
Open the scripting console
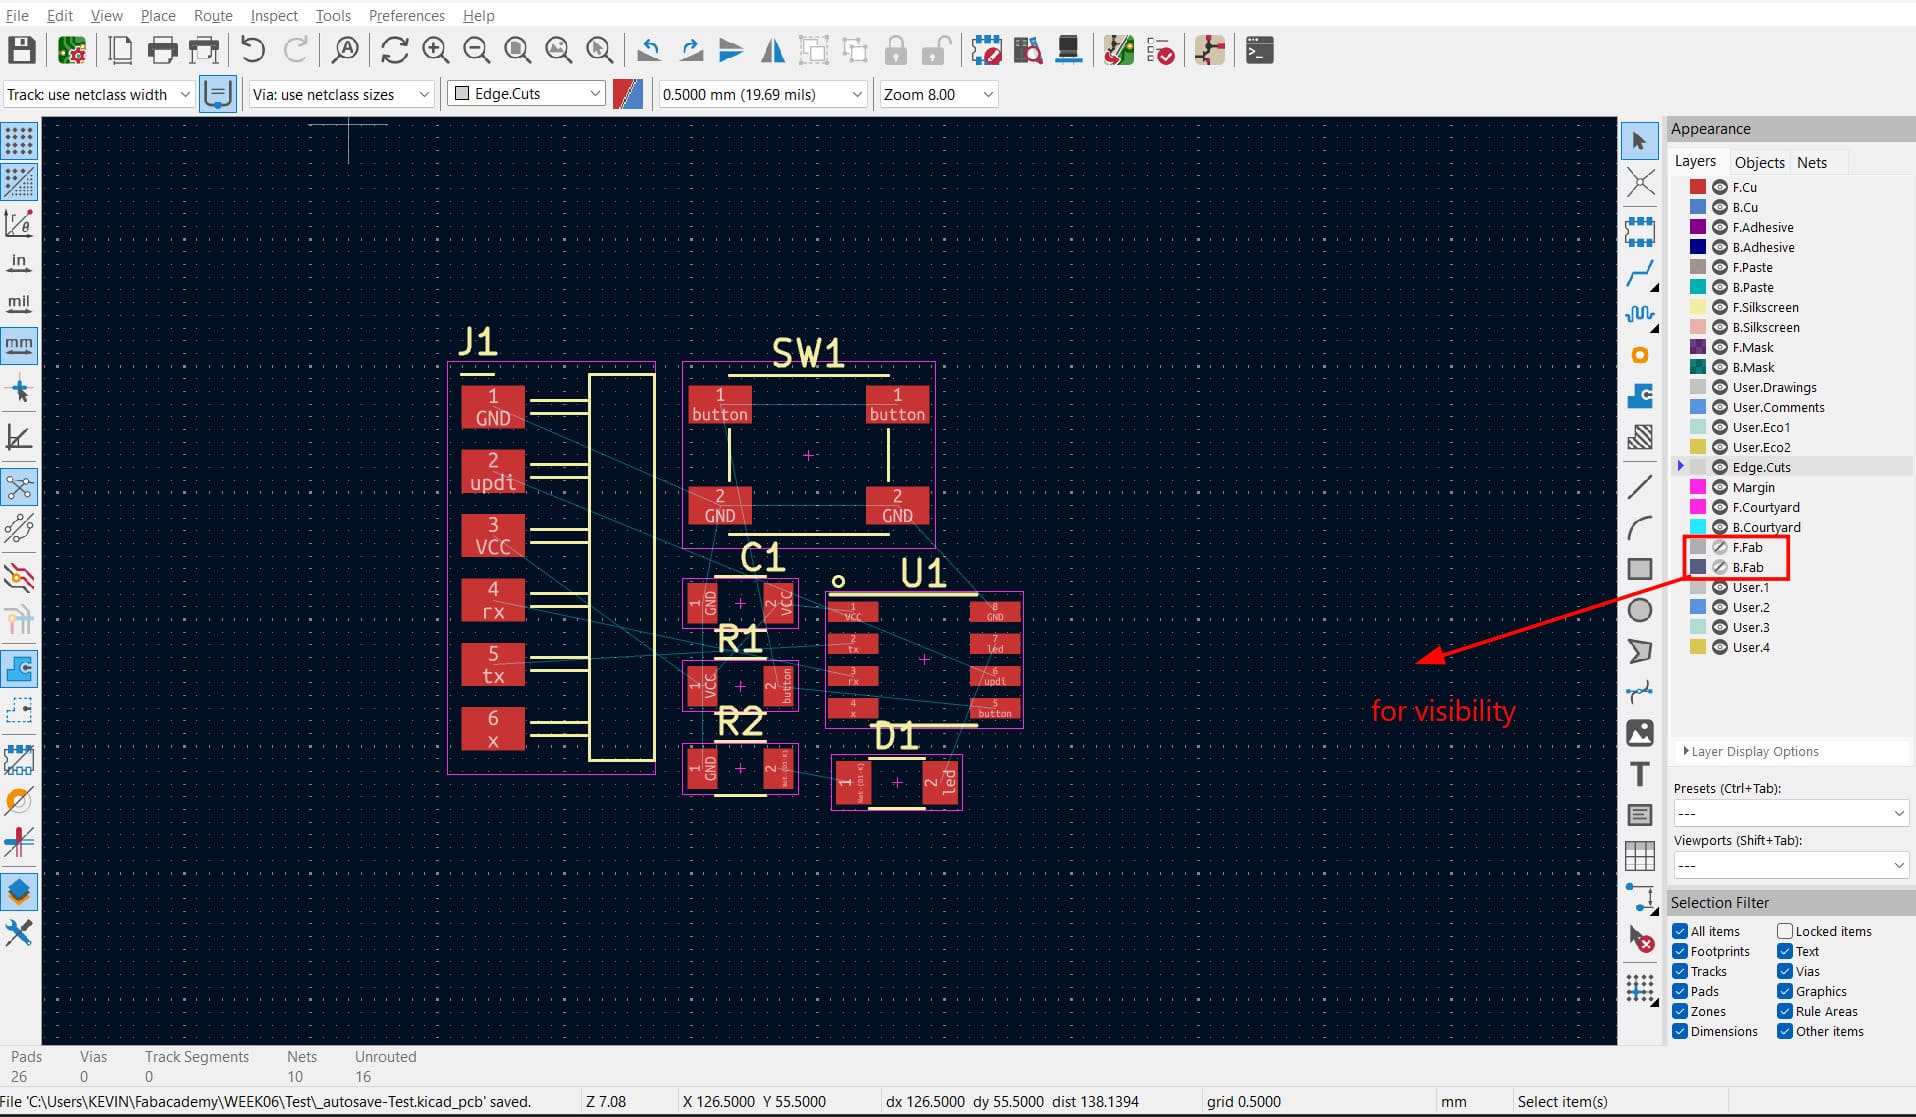1257,50
